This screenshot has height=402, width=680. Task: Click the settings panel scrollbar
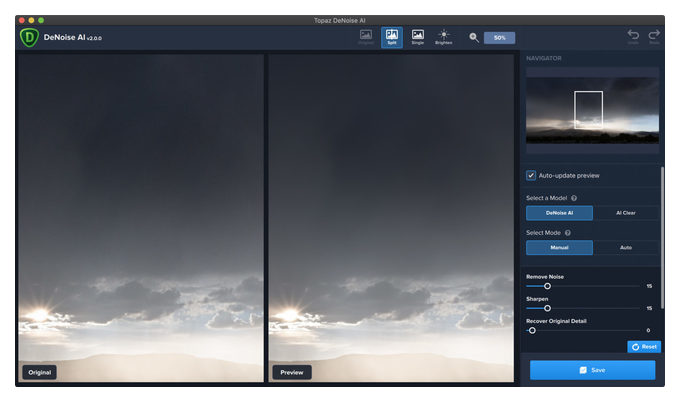pyautogui.click(x=662, y=238)
